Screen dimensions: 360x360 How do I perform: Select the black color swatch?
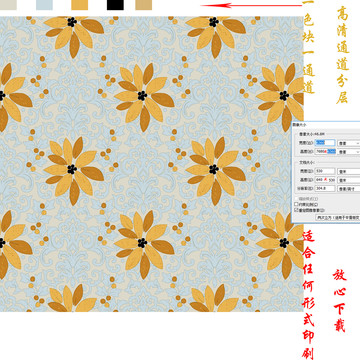point(115,5)
